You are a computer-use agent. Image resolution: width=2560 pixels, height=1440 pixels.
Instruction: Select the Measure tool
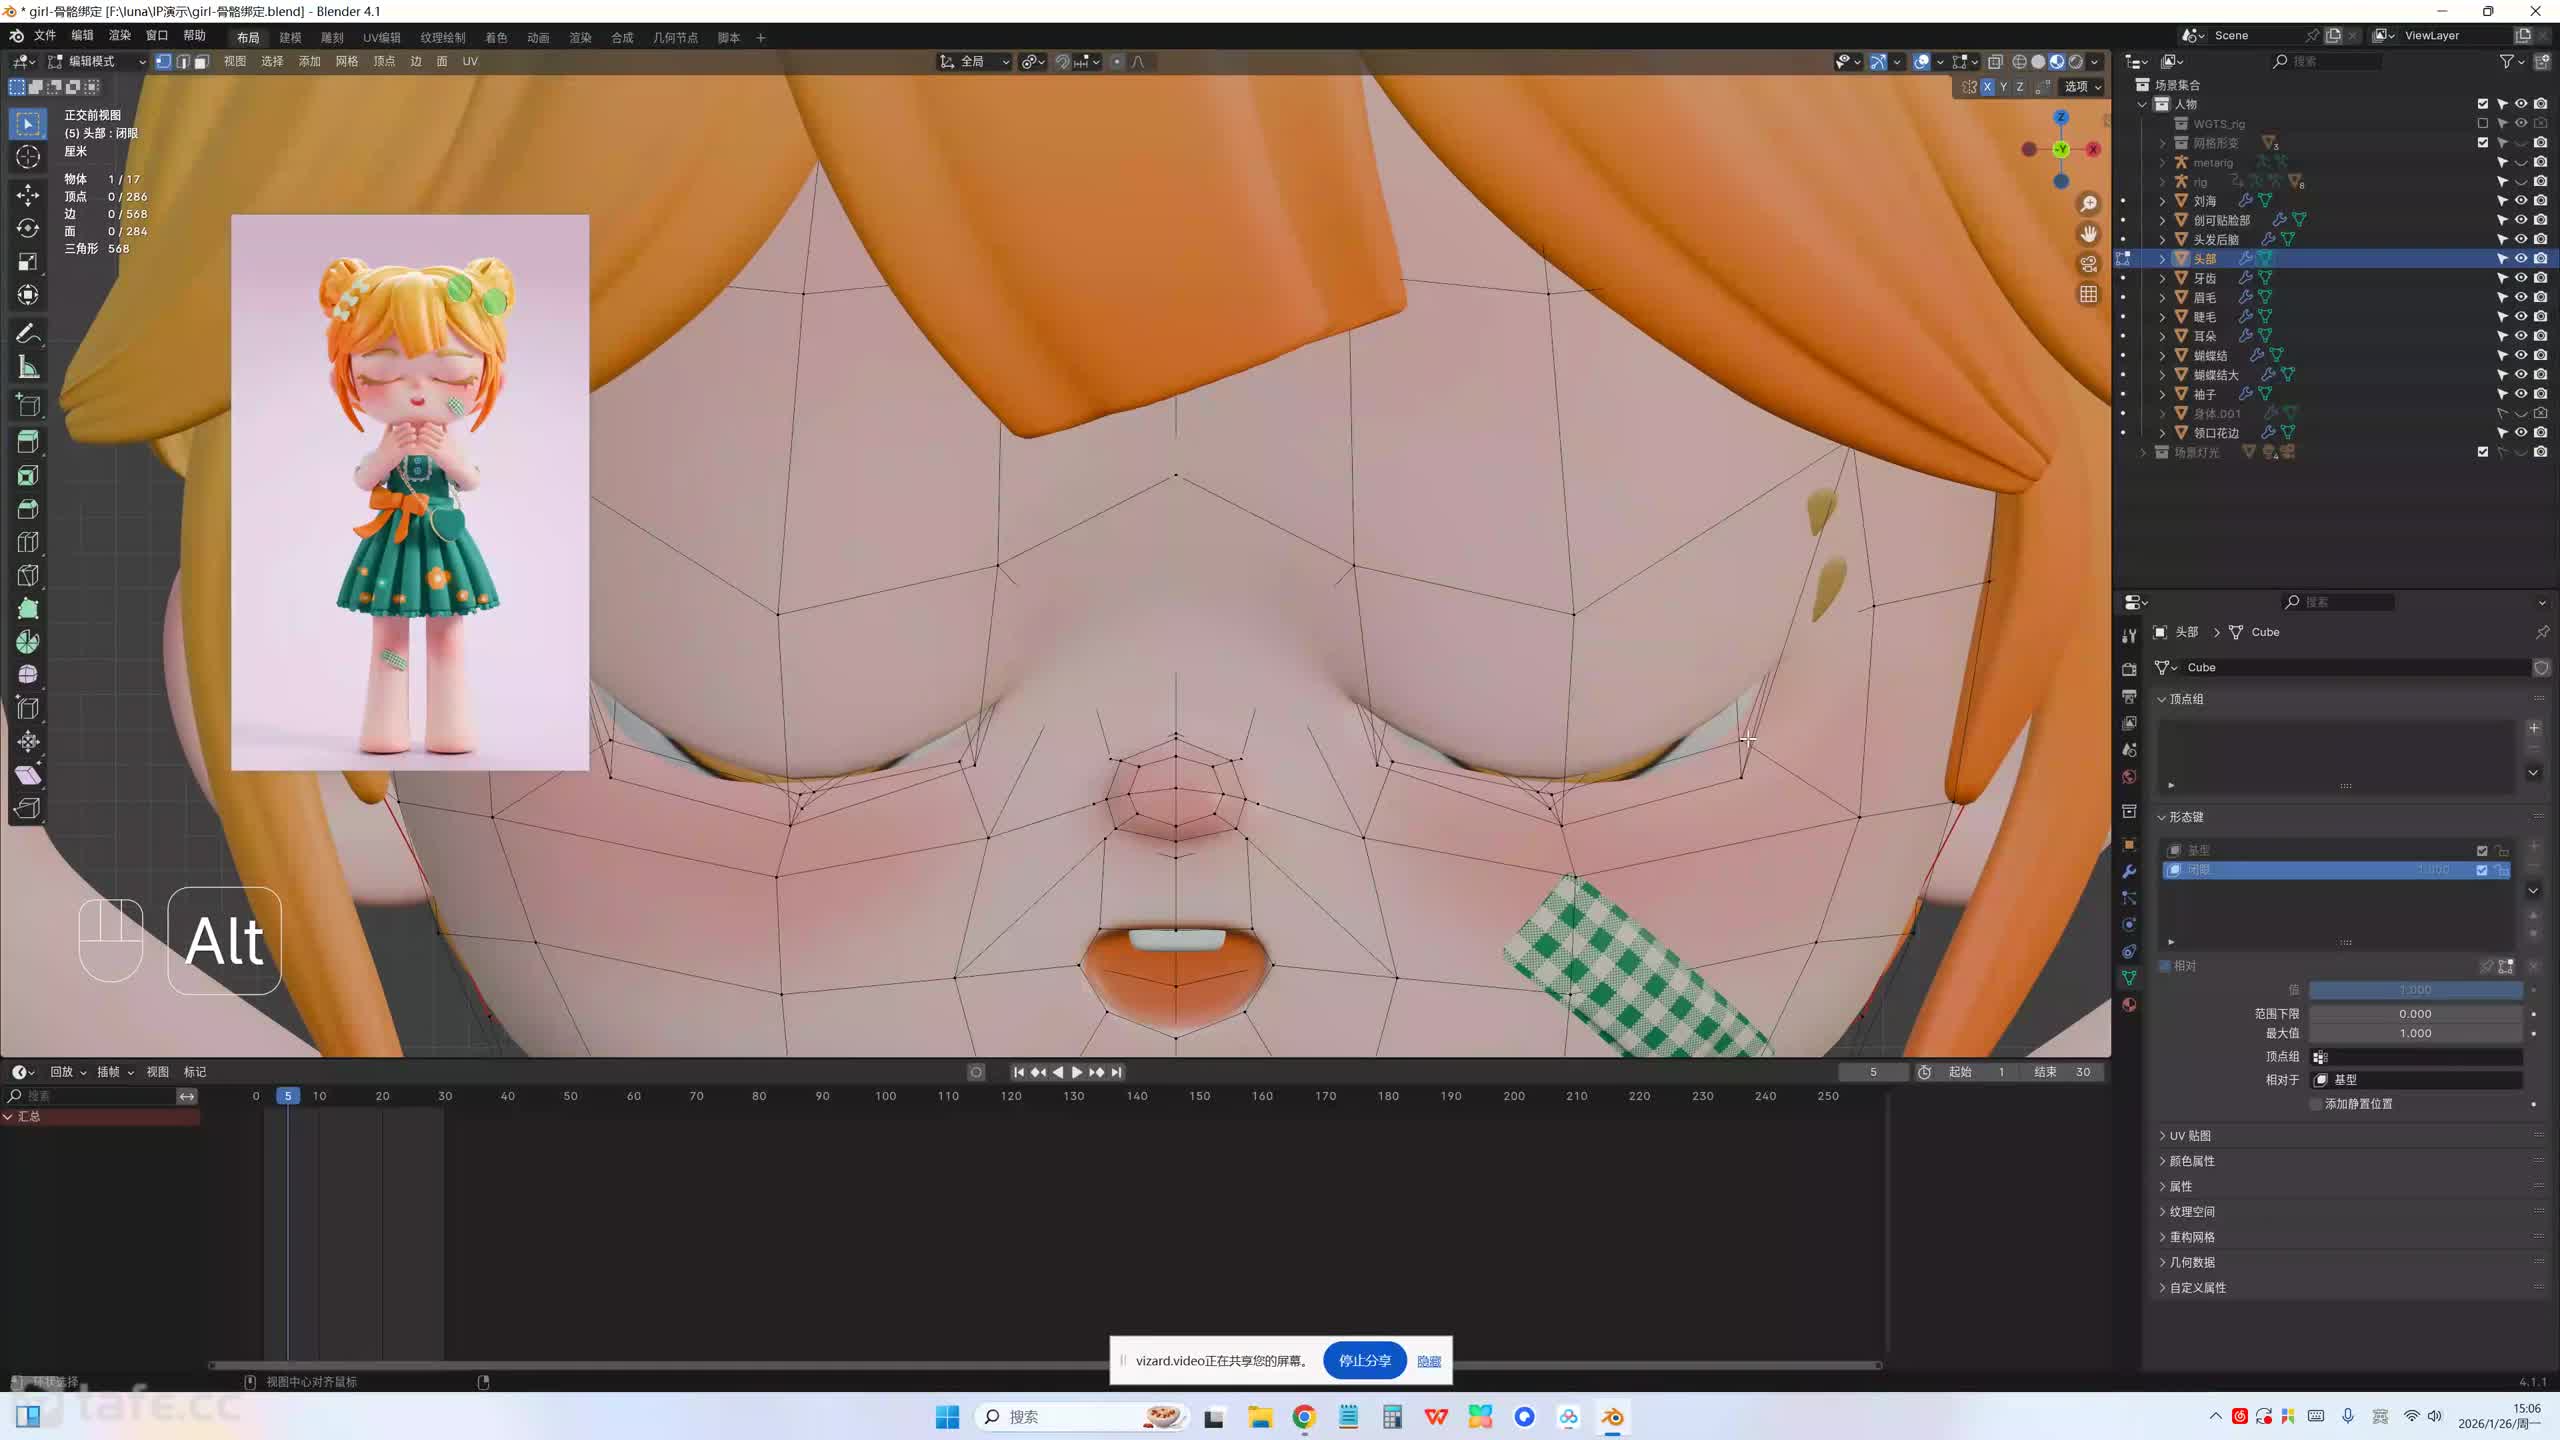coord(28,367)
